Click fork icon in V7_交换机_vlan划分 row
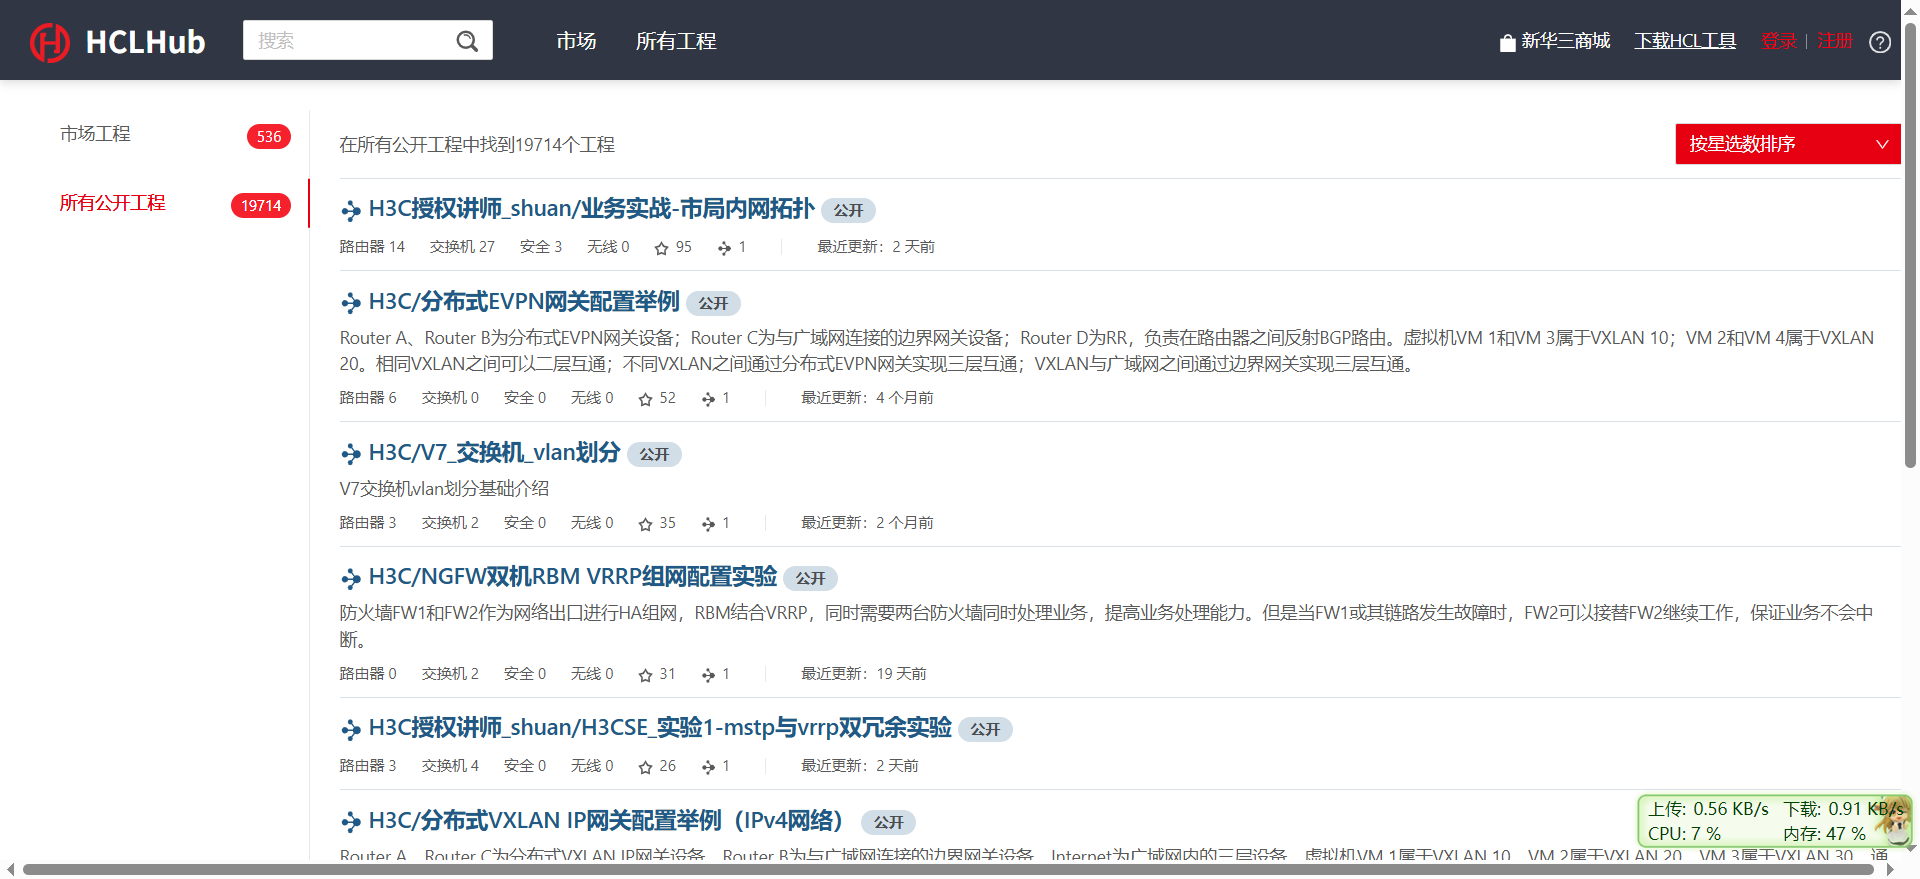 (708, 524)
